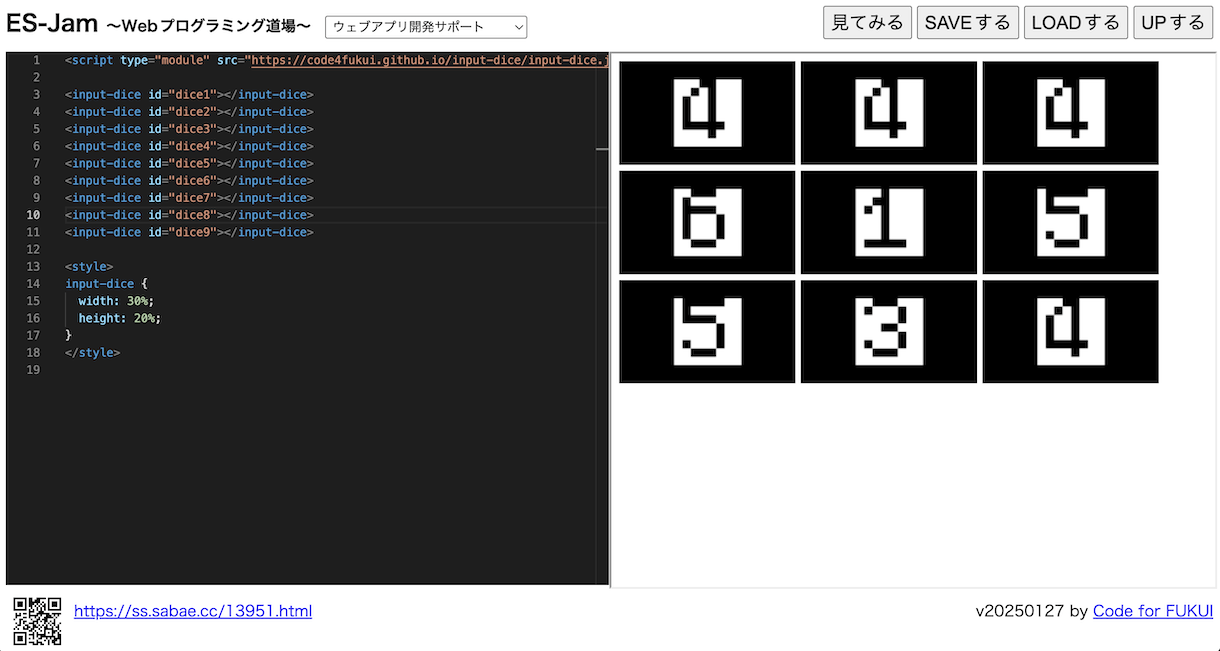Open the ss.sabae.cc/13951.html link
The height and width of the screenshot is (651, 1220).
point(193,611)
